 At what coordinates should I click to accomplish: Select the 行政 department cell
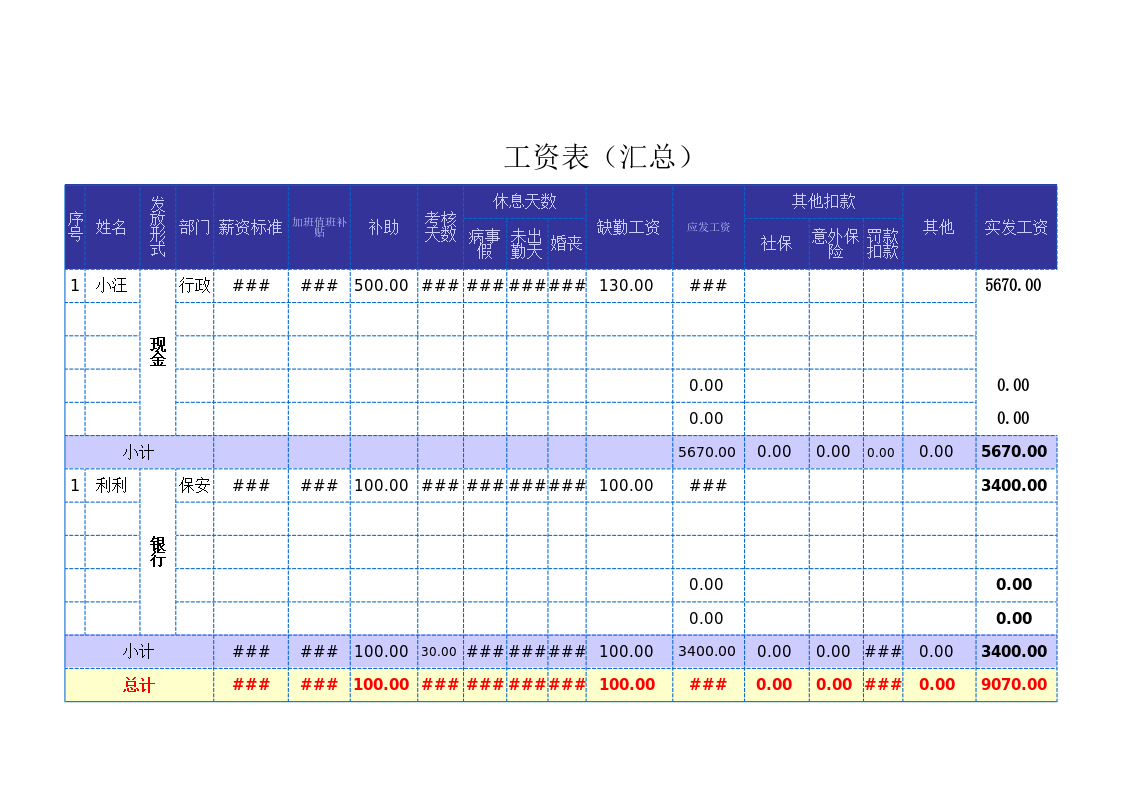click(194, 285)
